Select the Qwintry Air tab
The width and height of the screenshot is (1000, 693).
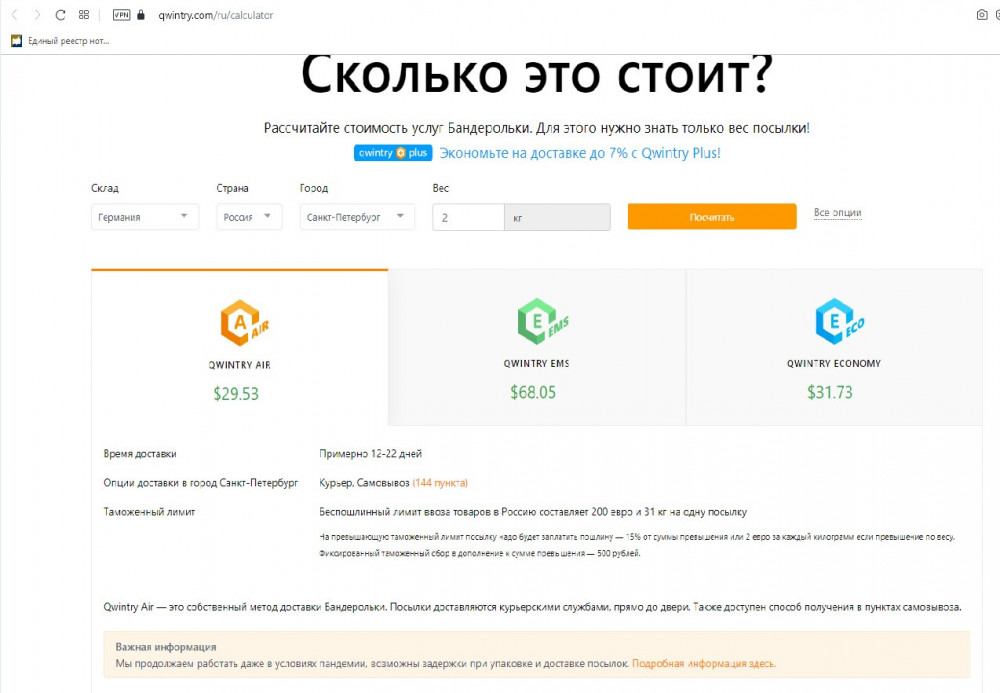[239, 347]
